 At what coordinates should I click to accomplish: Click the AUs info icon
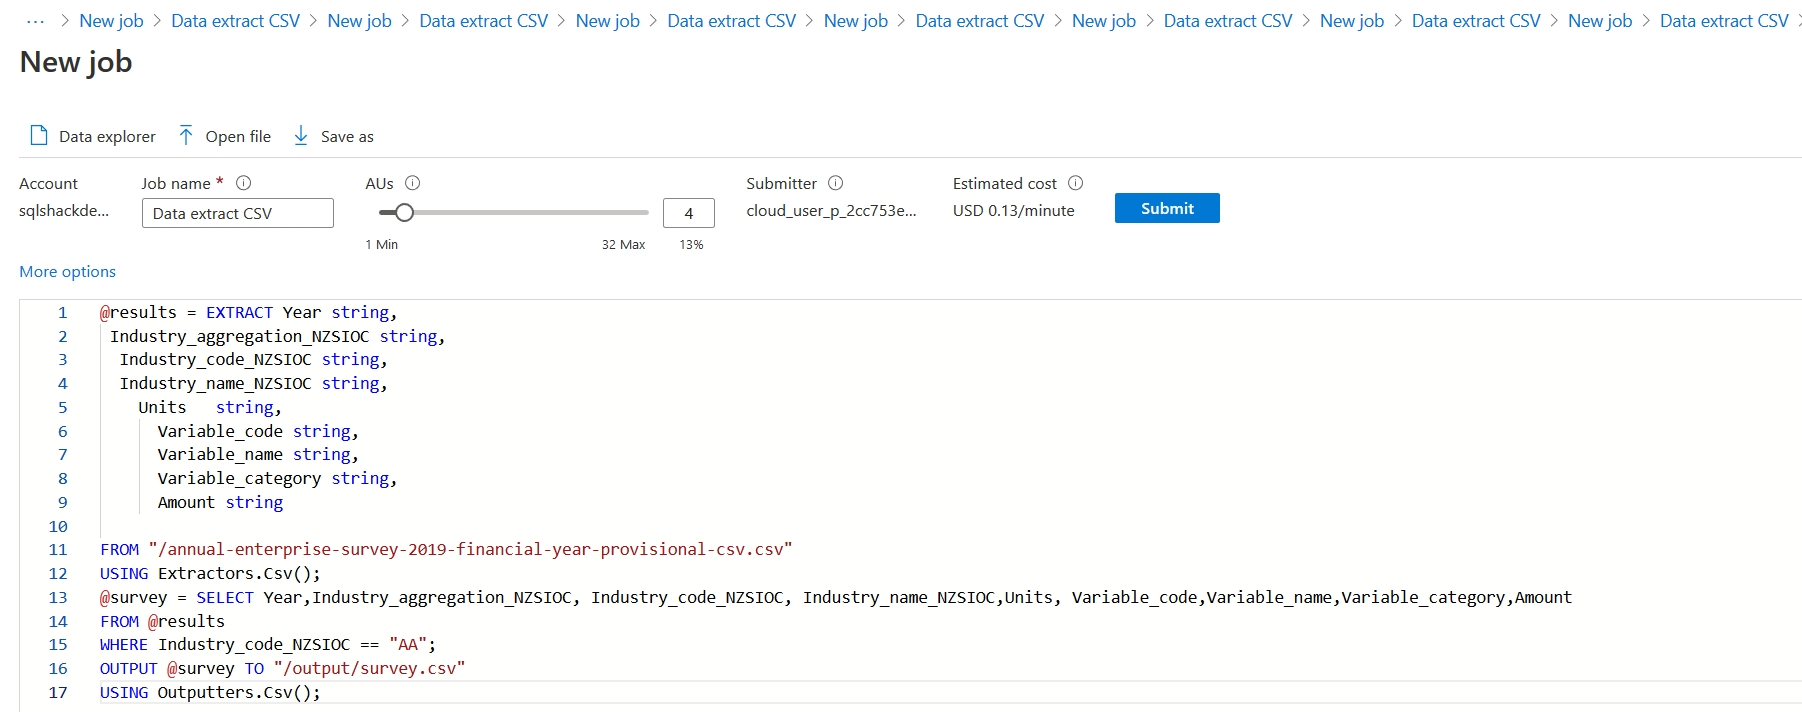pyautogui.click(x=412, y=183)
